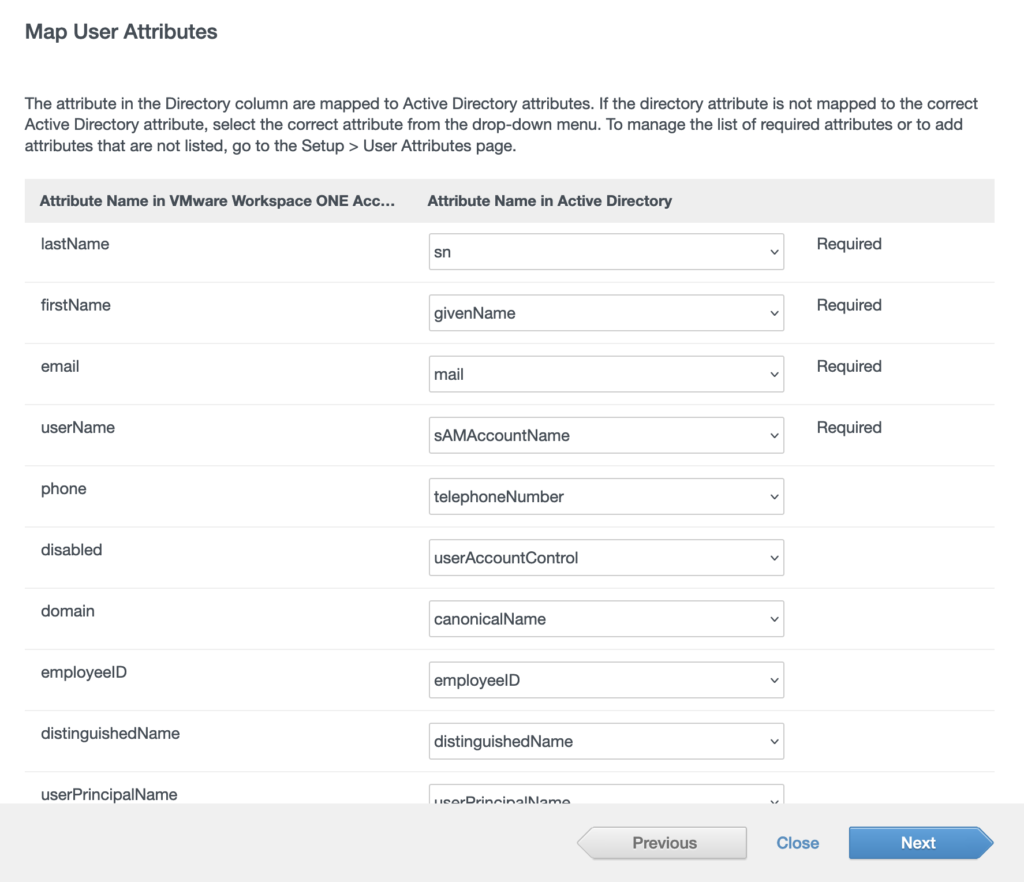Open the telephoneNumber dropdown

tap(605, 496)
